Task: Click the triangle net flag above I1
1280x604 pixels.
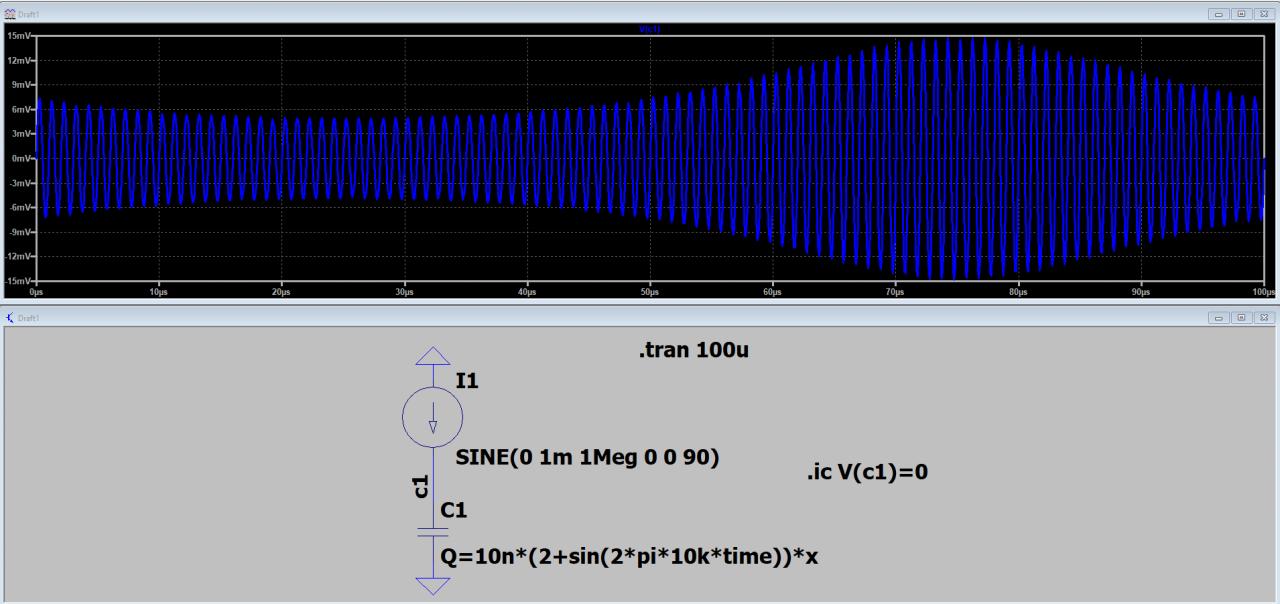Action: click(433, 355)
